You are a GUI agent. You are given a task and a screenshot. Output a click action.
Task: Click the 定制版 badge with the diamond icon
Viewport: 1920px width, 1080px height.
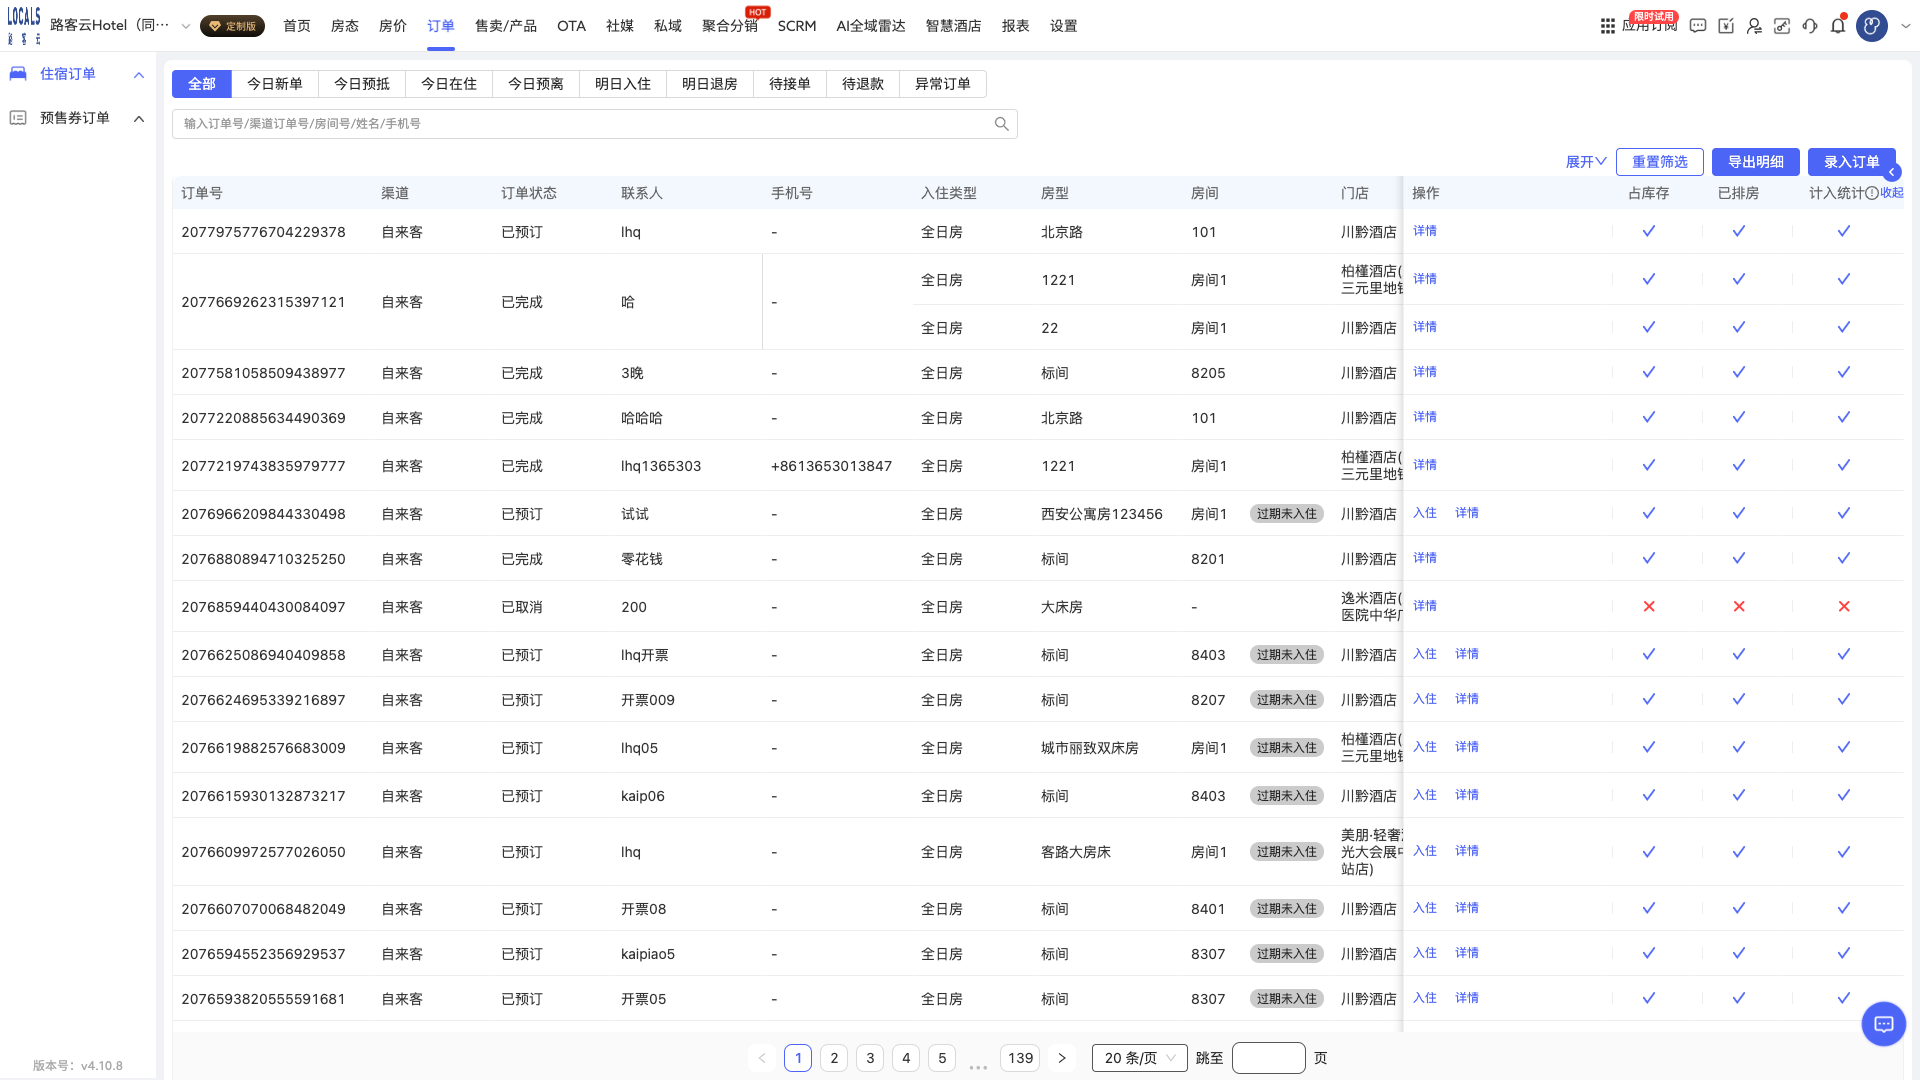(232, 26)
